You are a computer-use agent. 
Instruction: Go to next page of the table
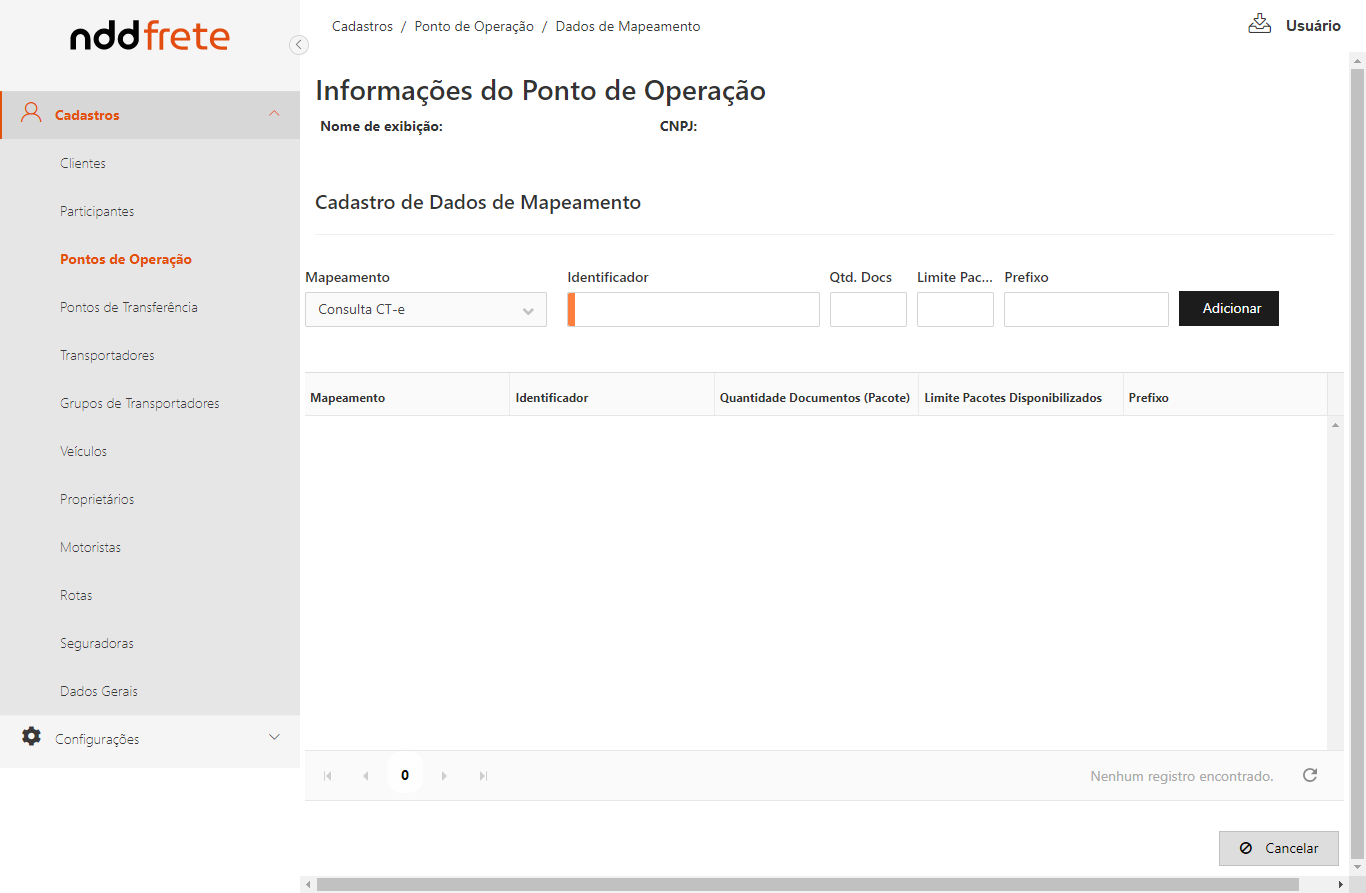(444, 776)
